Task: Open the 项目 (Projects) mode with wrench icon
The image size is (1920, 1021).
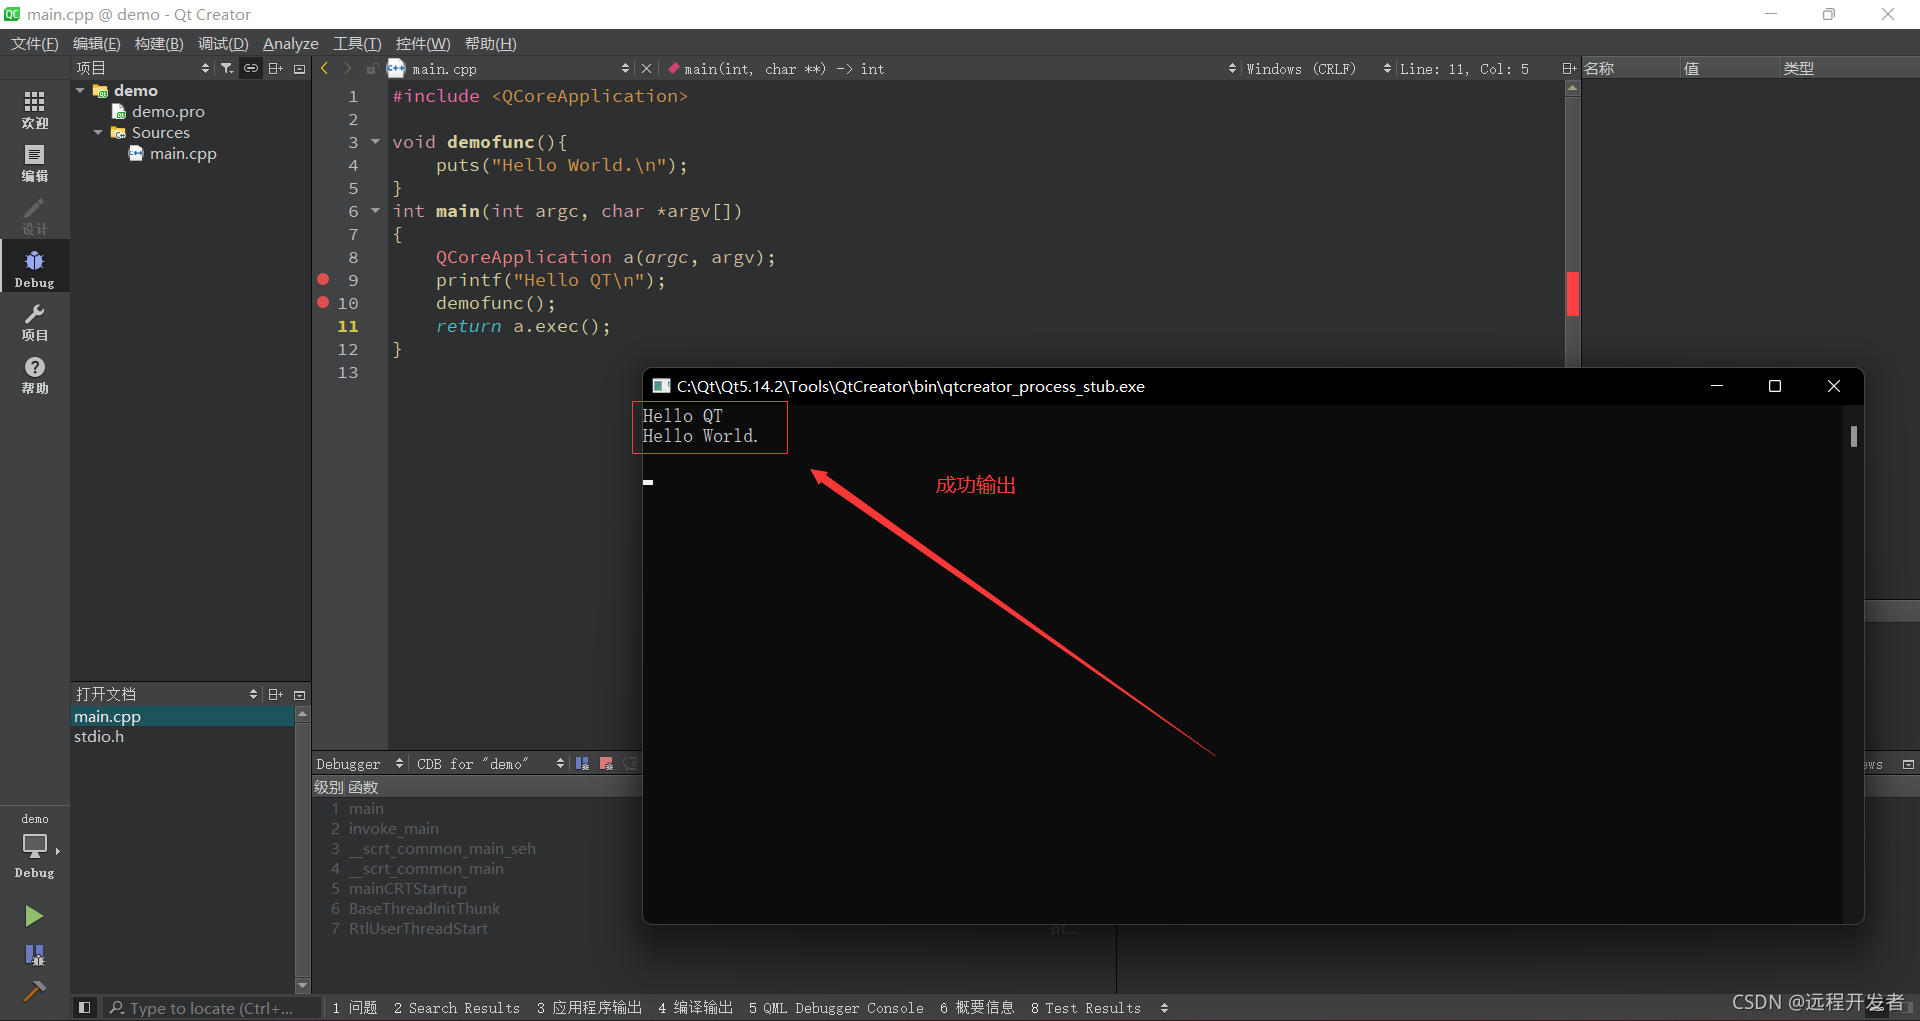Action: click(x=34, y=322)
